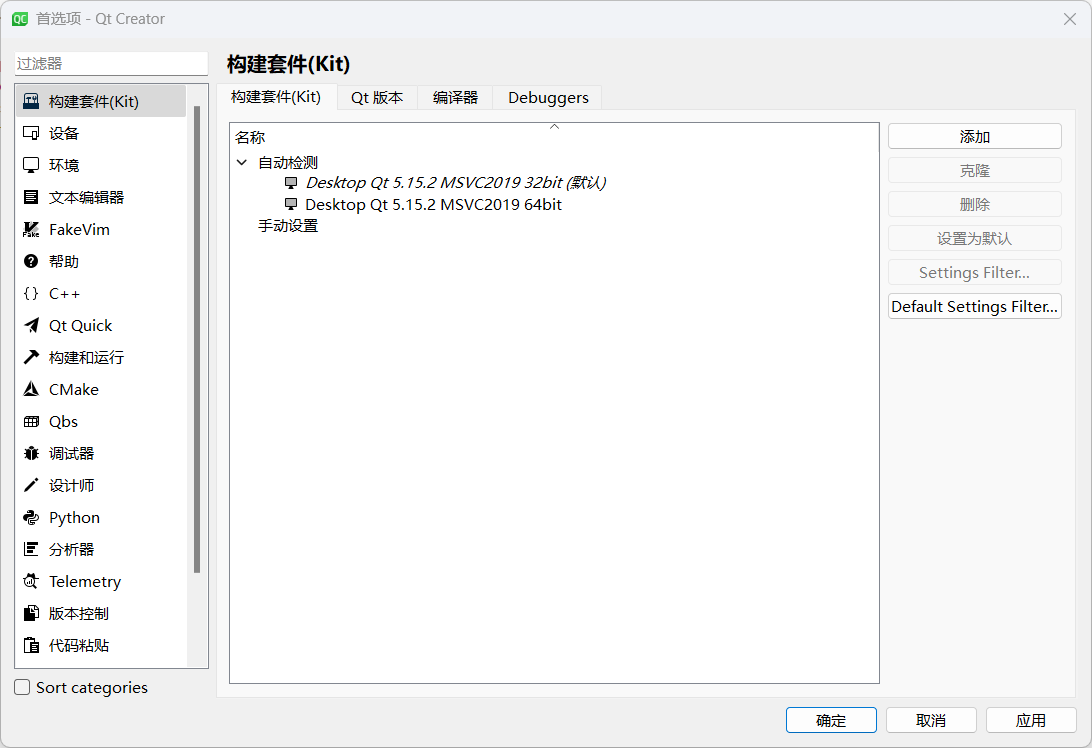Open the 版本控制 version control icon

point(31,614)
